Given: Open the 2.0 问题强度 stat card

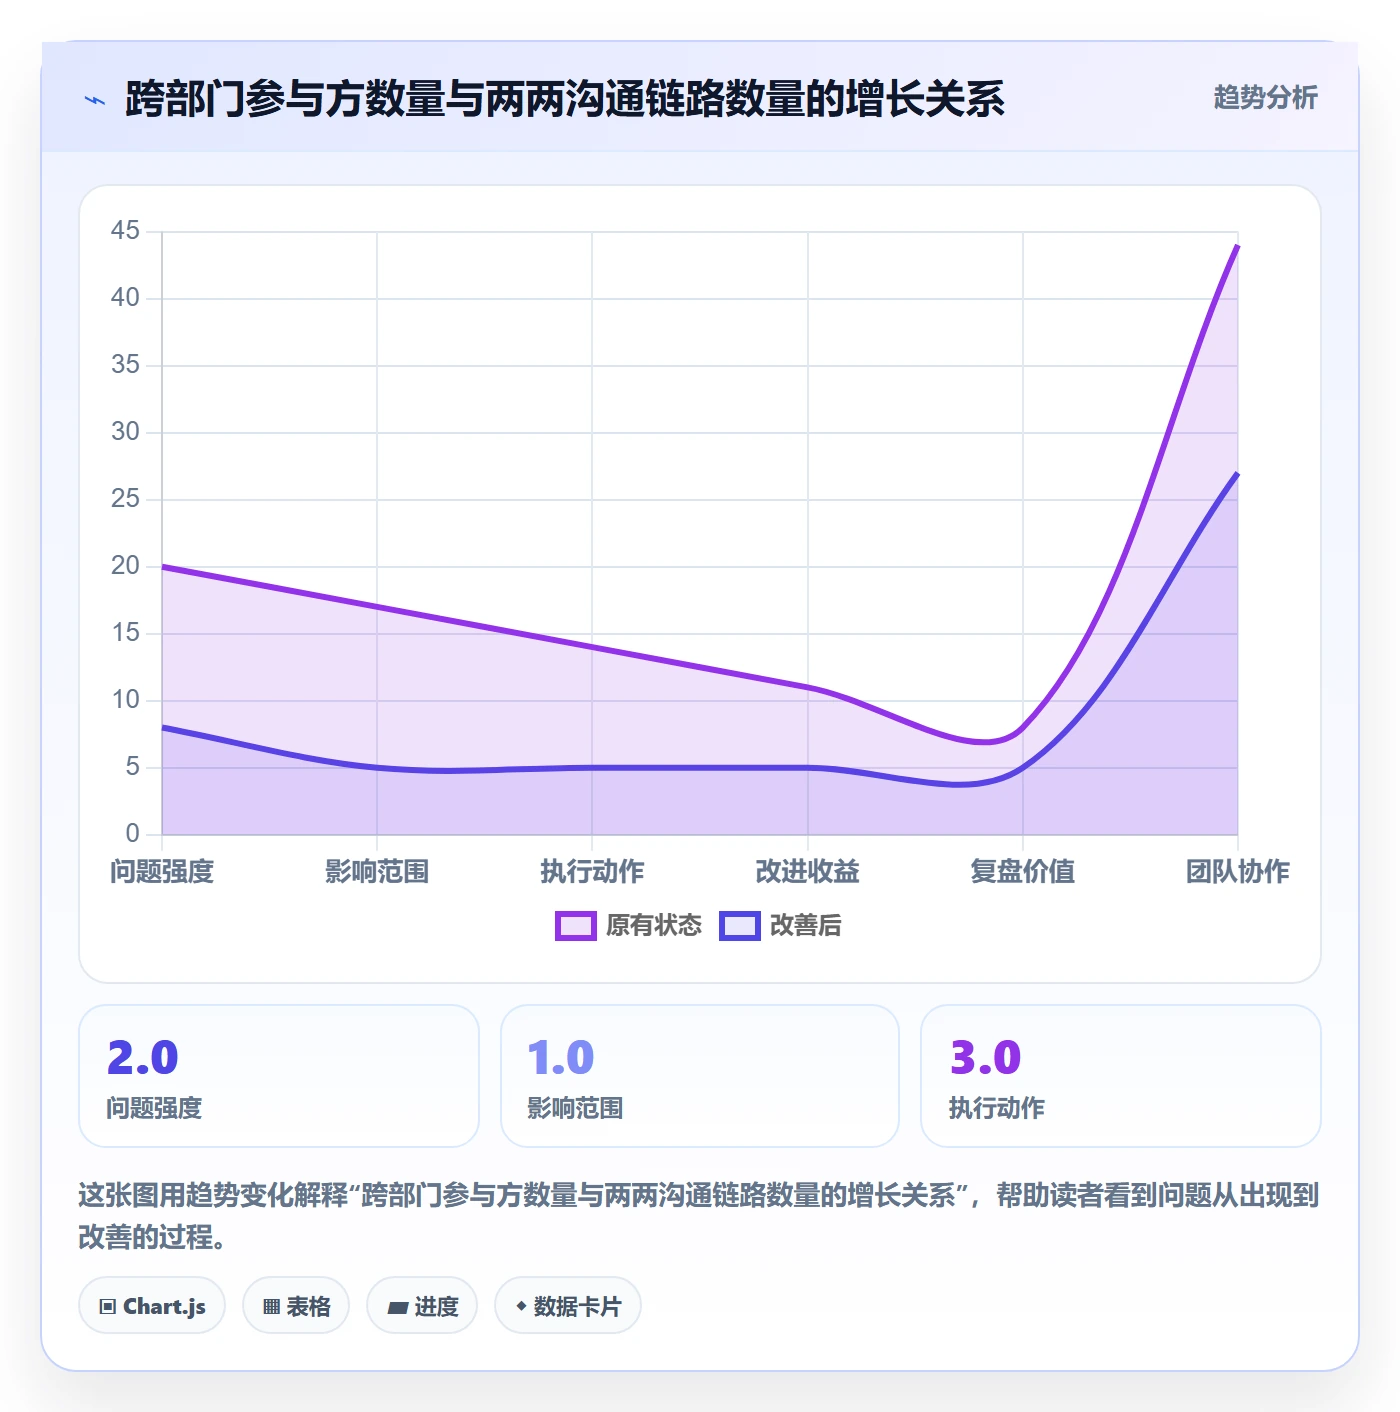Looking at the screenshot, I should 279,1076.
